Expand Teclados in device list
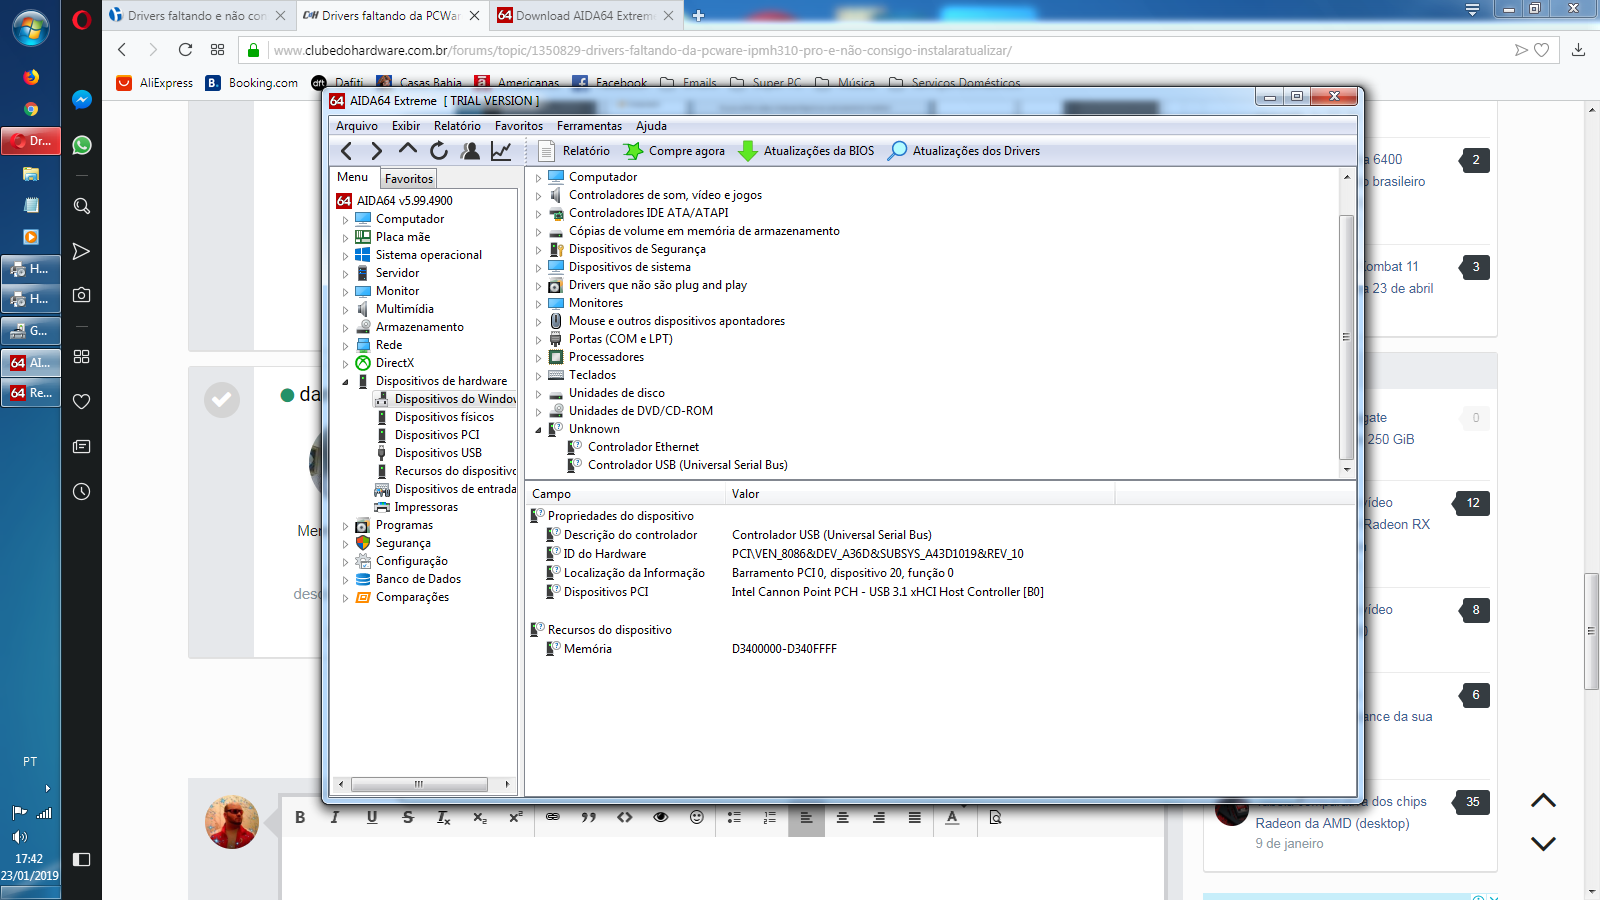The height and width of the screenshot is (900, 1600). click(538, 376)
